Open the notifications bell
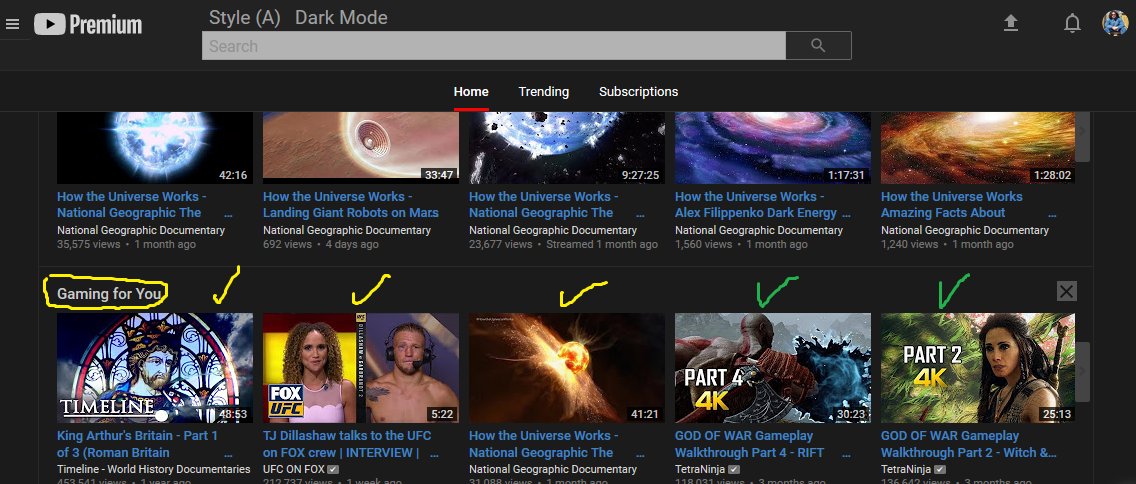The image size is (1136, 484). pyautogui.click(x=1072, y=24)
